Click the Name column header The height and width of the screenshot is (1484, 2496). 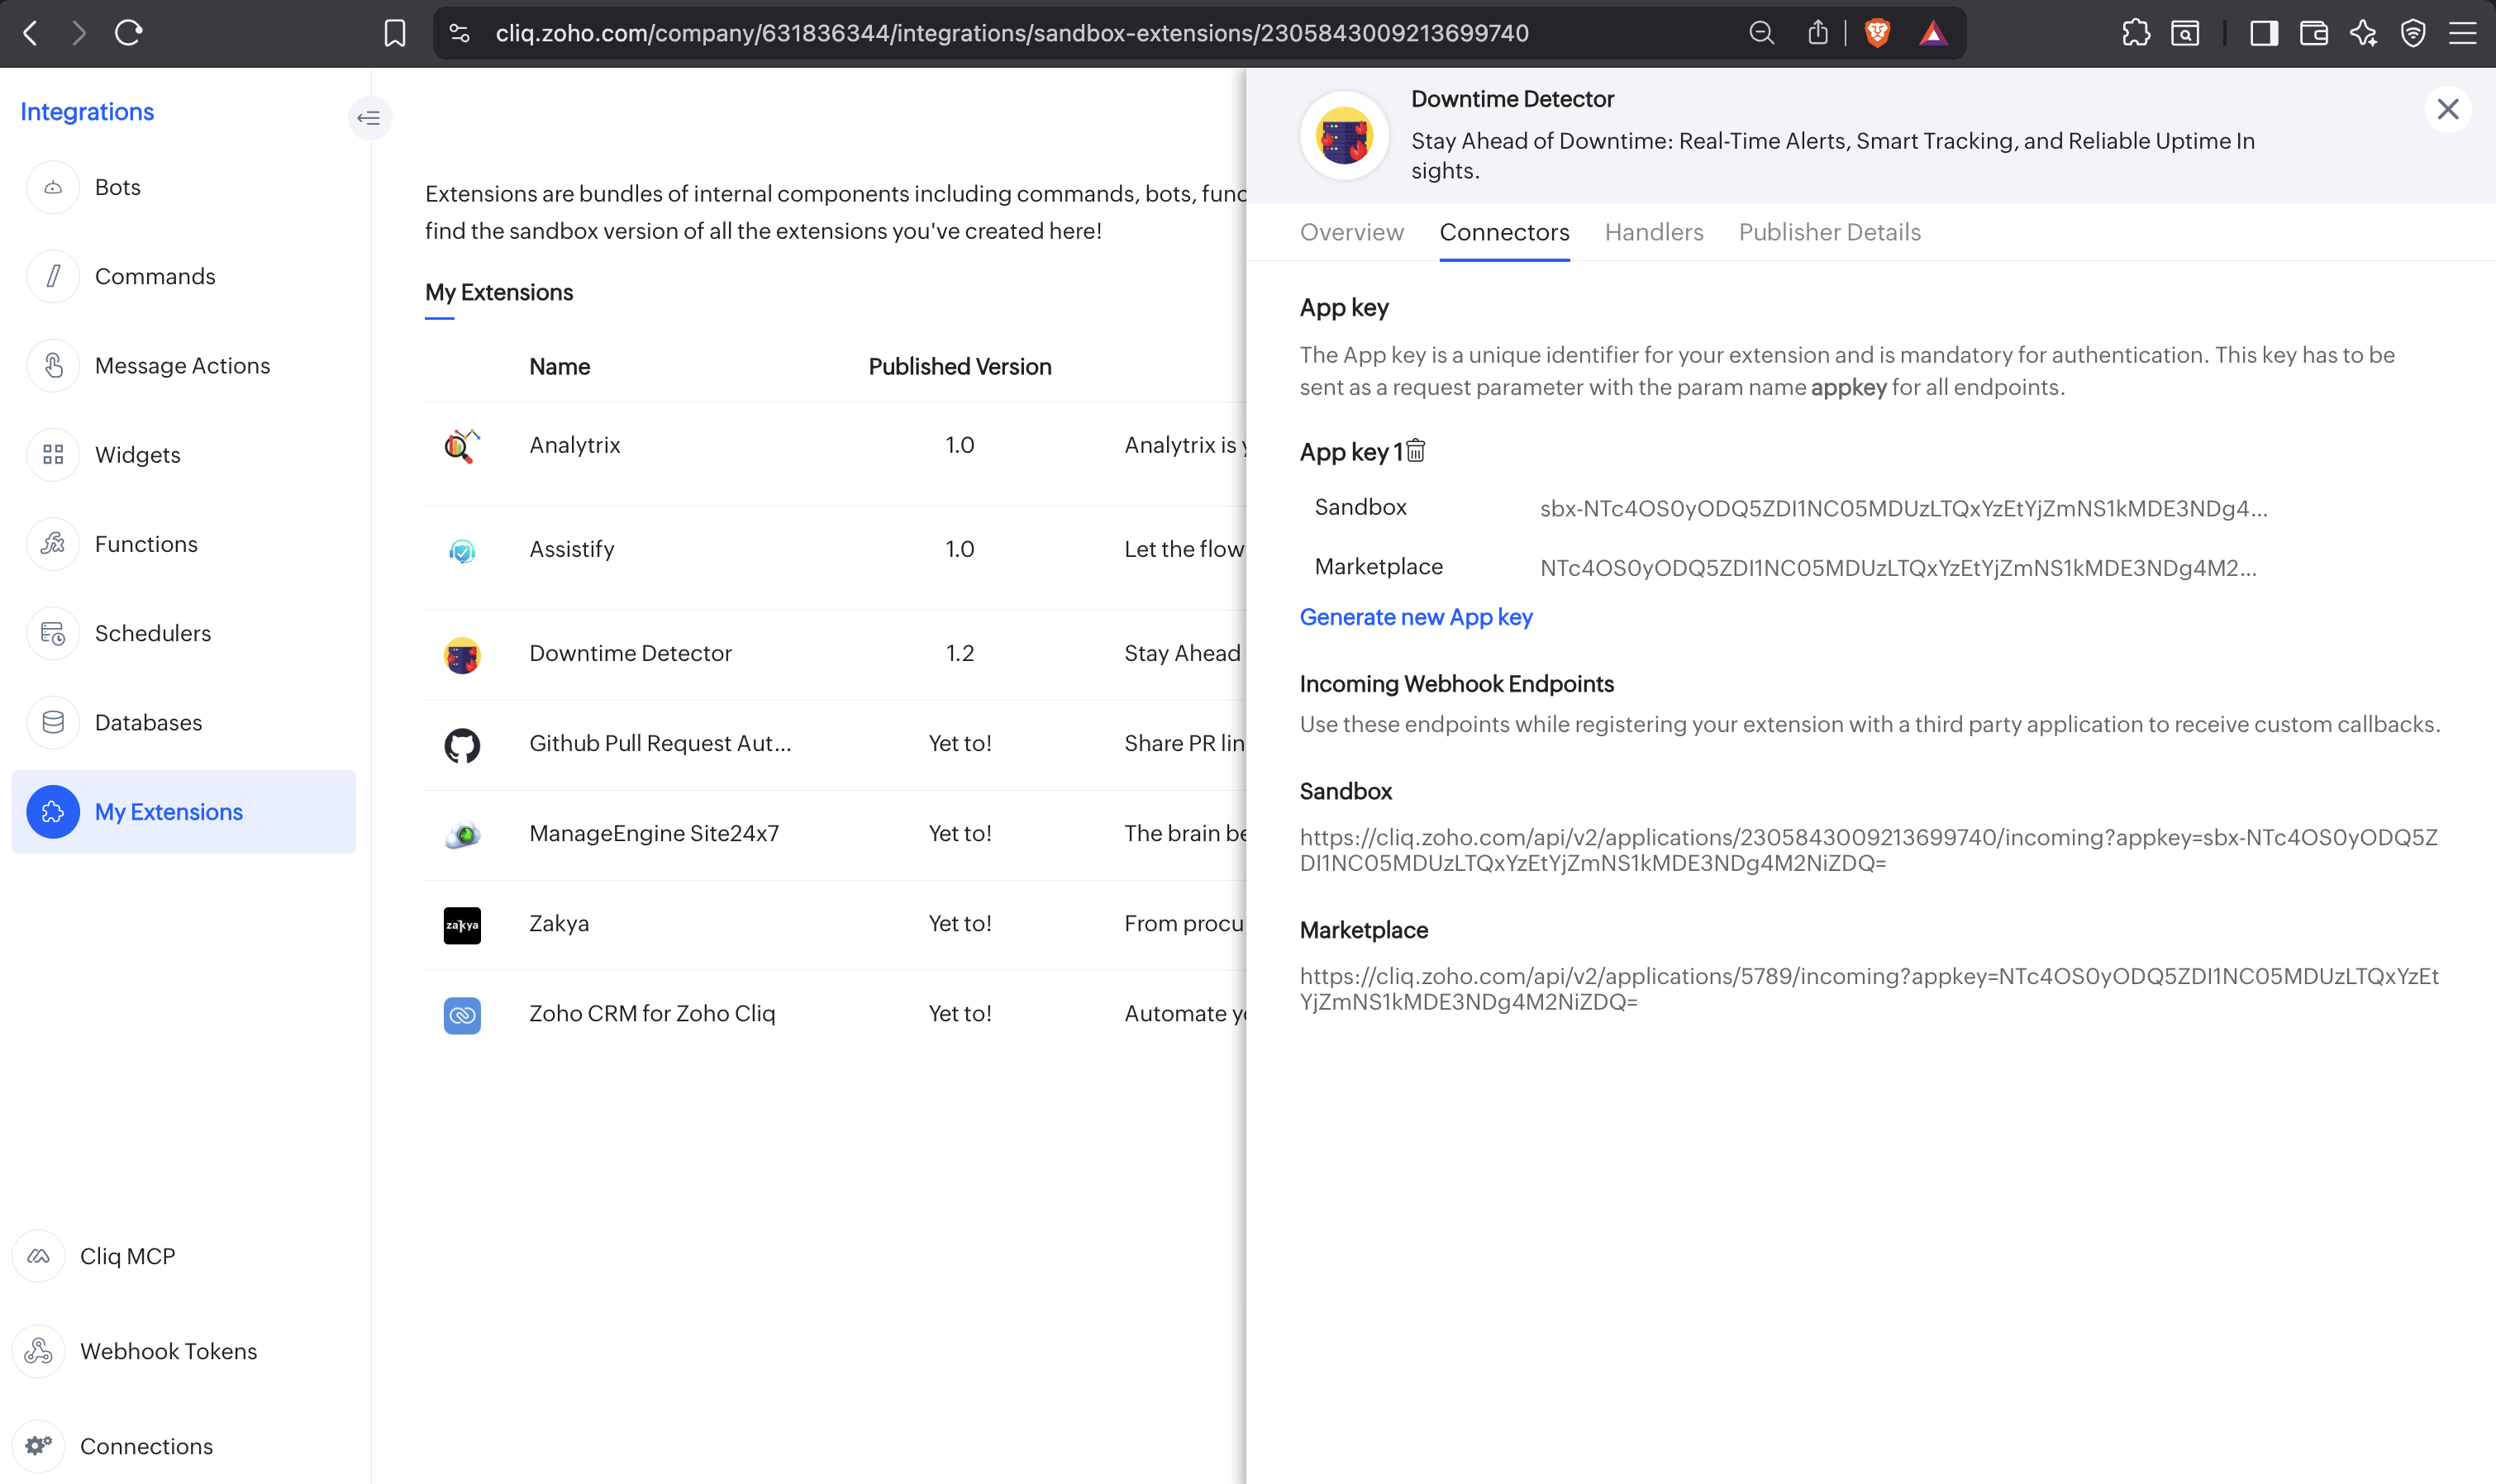(559, 367)
